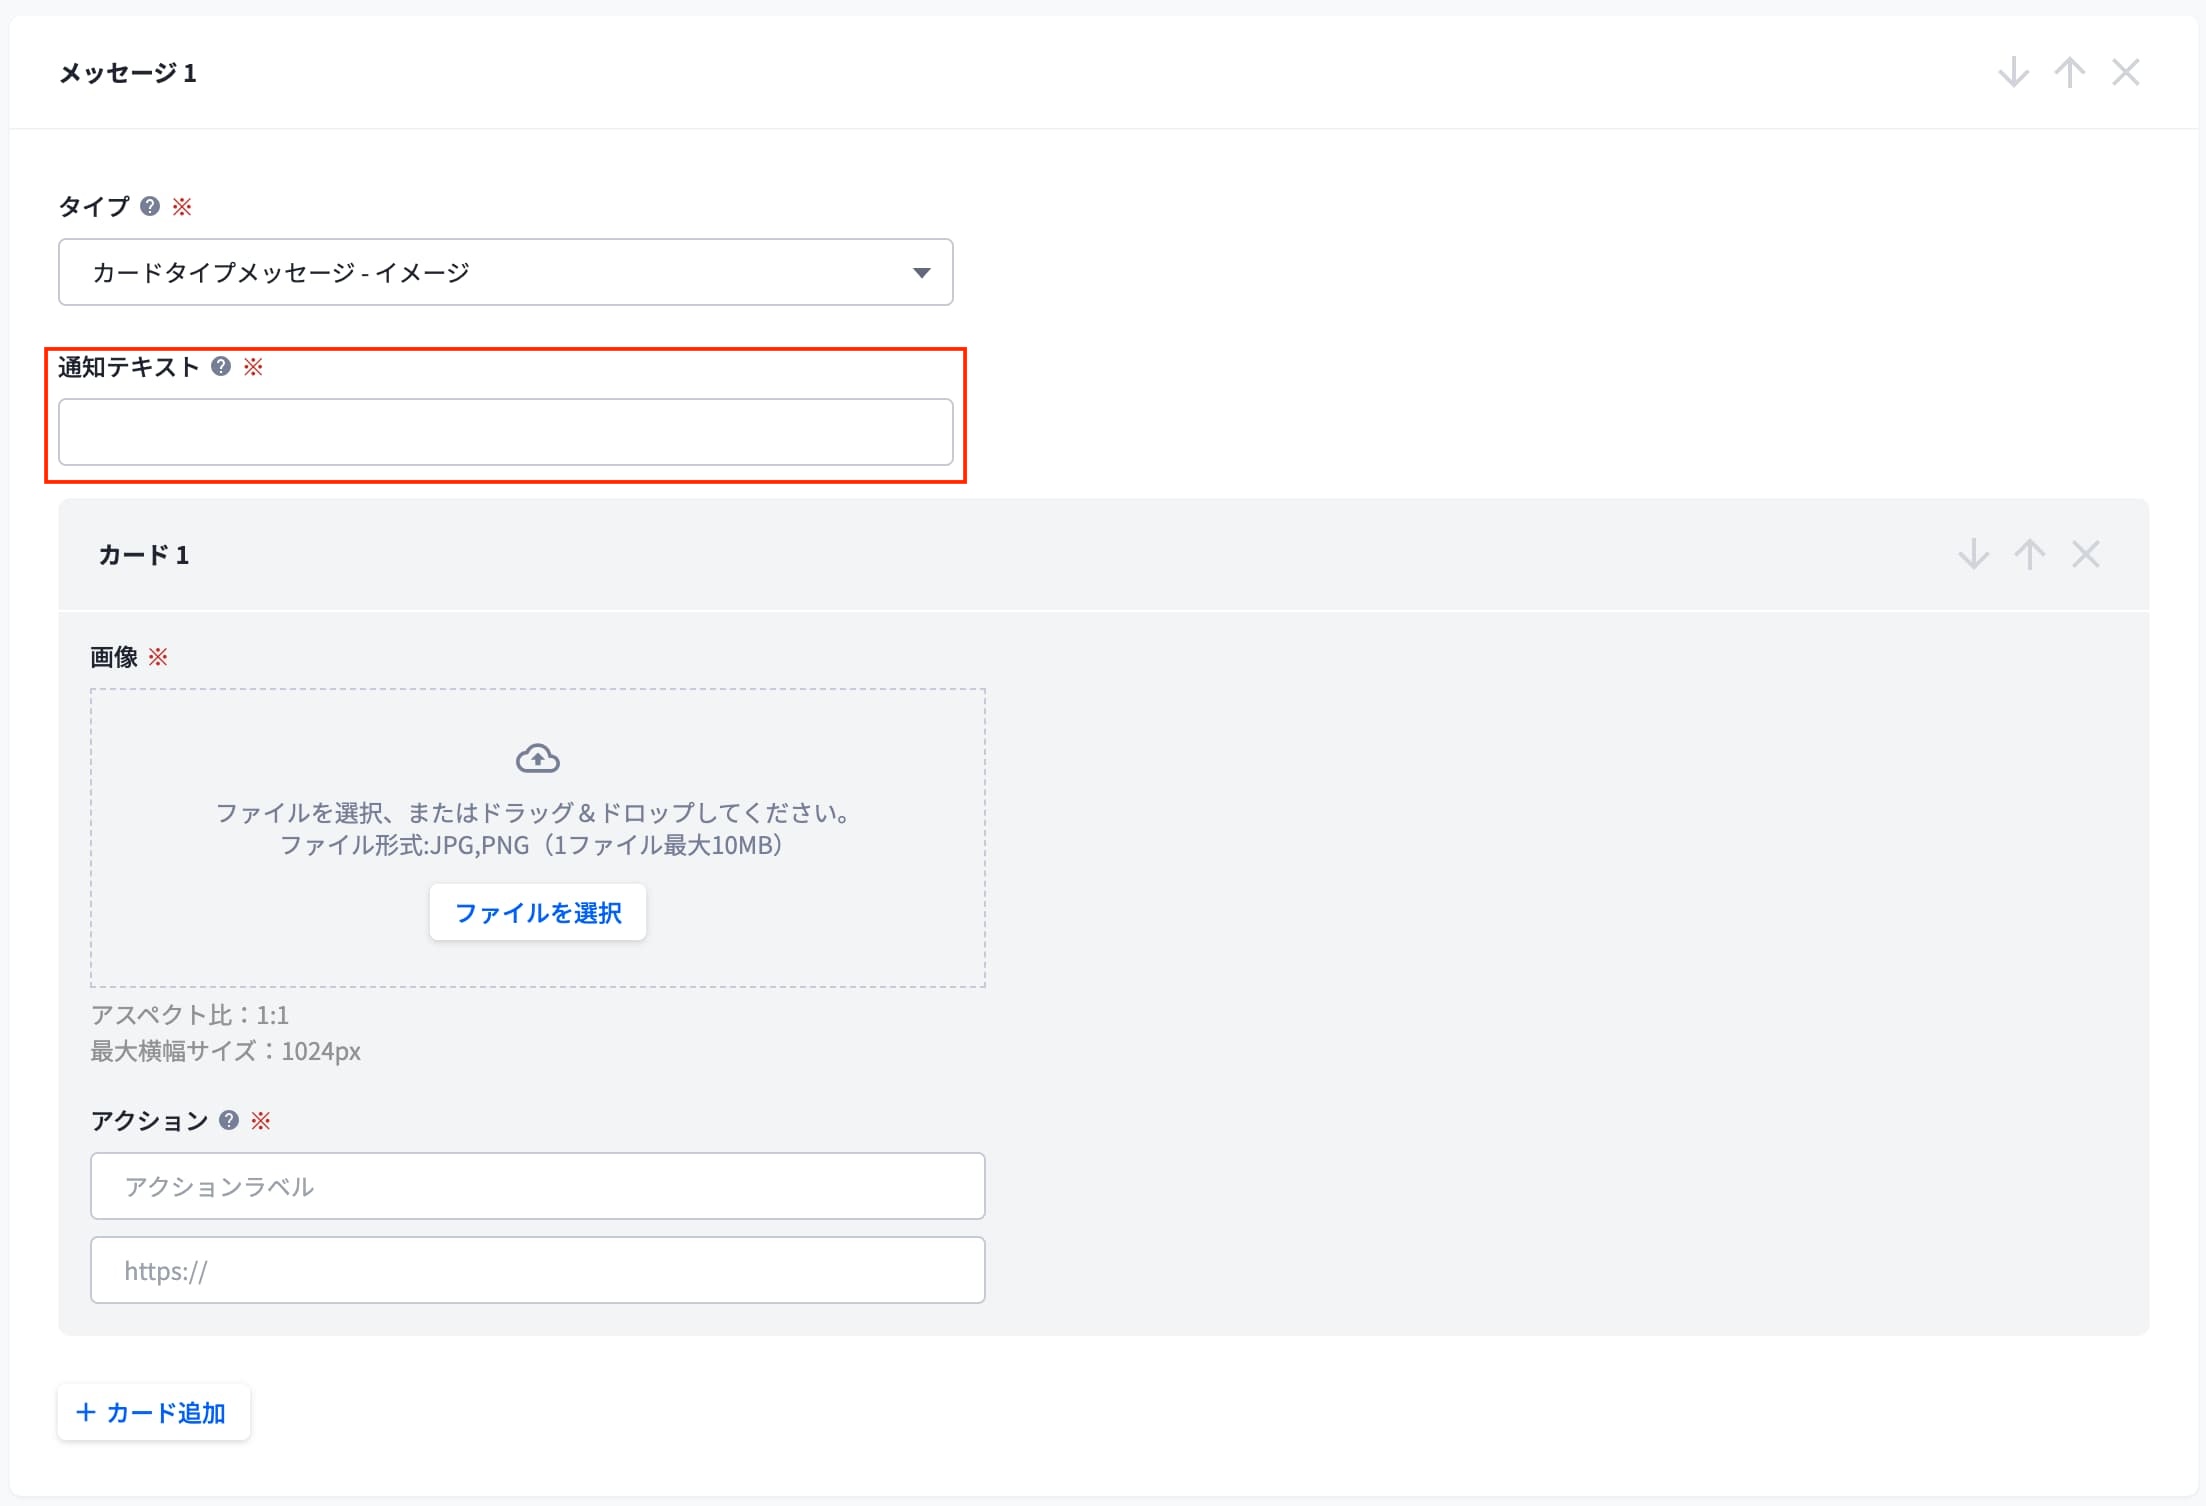The width and height of the screenshot is (2206, 1506).
Task: Move メッセージ 1 down with arrow icon
Action: pos(2013,72)
